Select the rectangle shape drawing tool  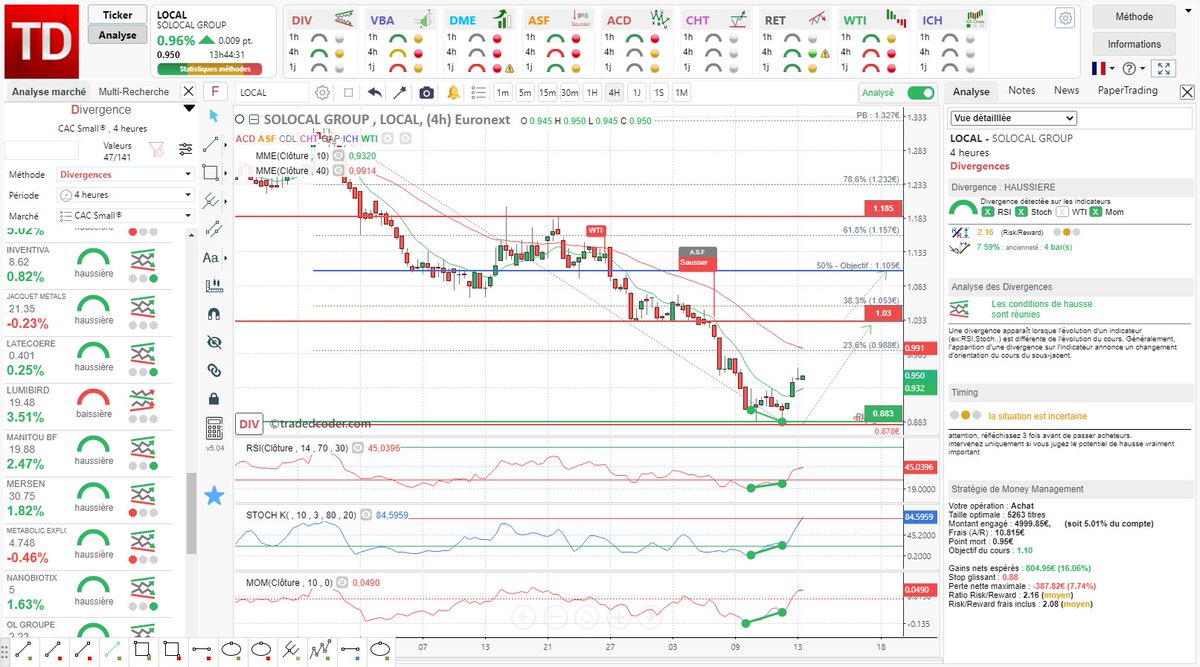[211, 172]
